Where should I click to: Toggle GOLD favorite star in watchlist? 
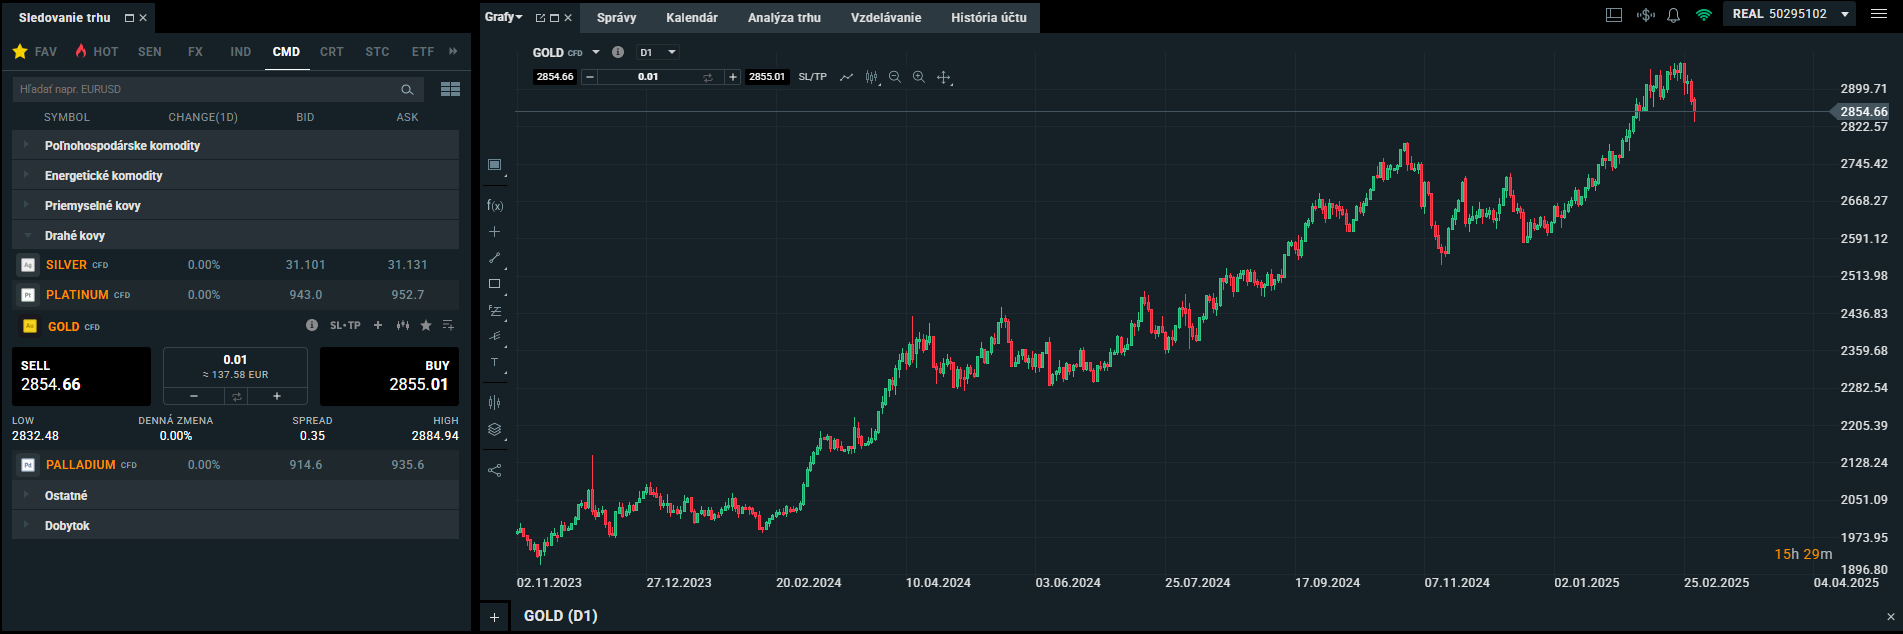[426, 326]
